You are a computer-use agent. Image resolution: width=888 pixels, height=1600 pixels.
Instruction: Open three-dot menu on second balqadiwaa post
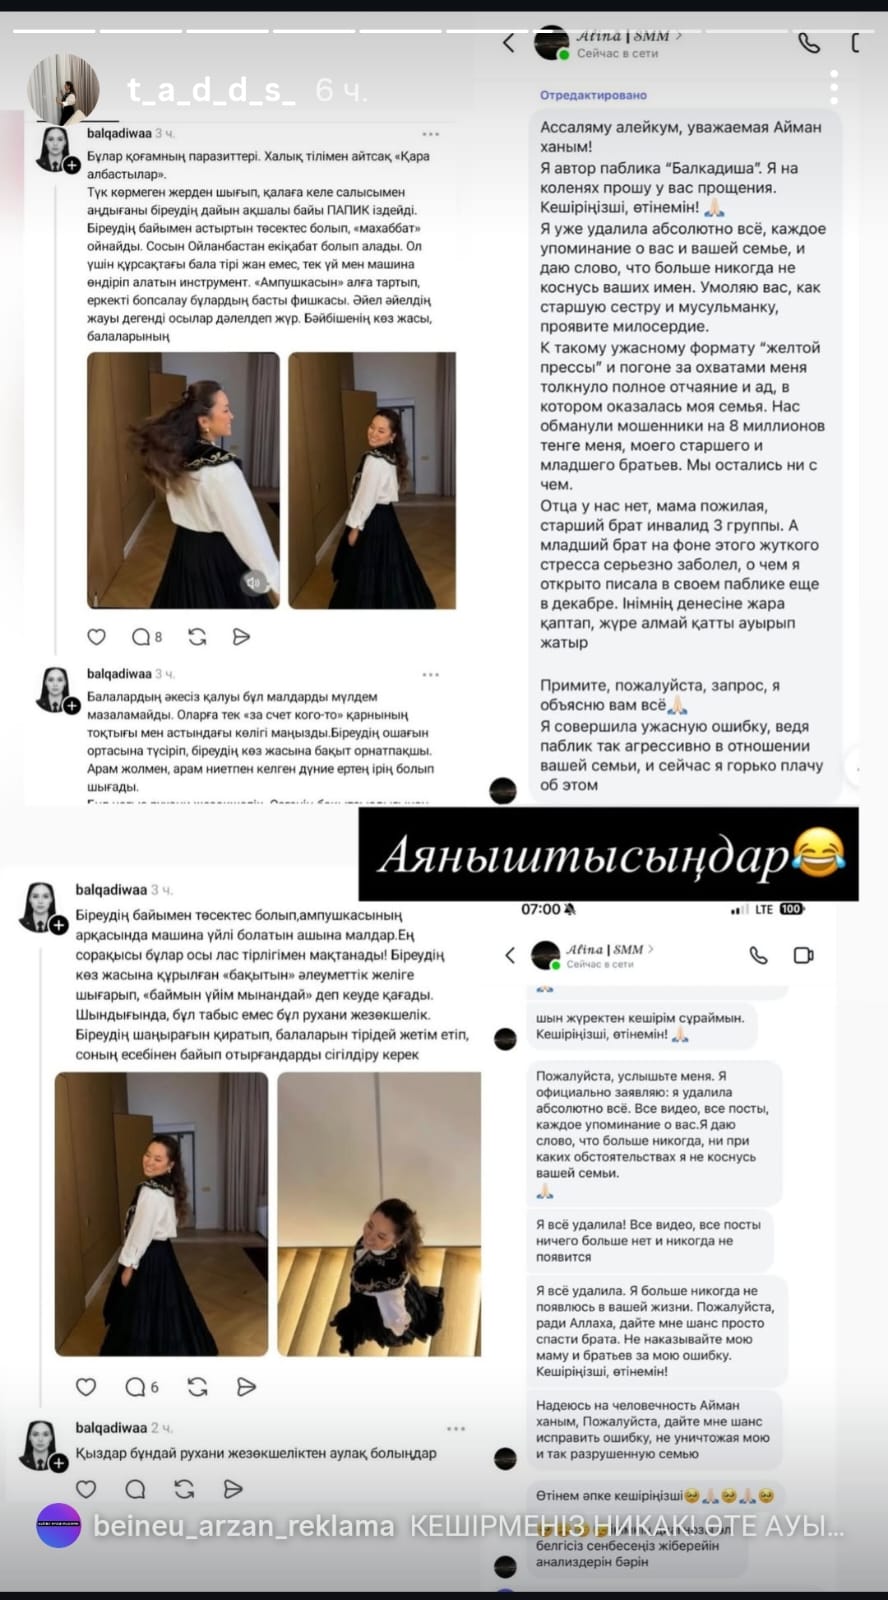click(x=431, y=675)
